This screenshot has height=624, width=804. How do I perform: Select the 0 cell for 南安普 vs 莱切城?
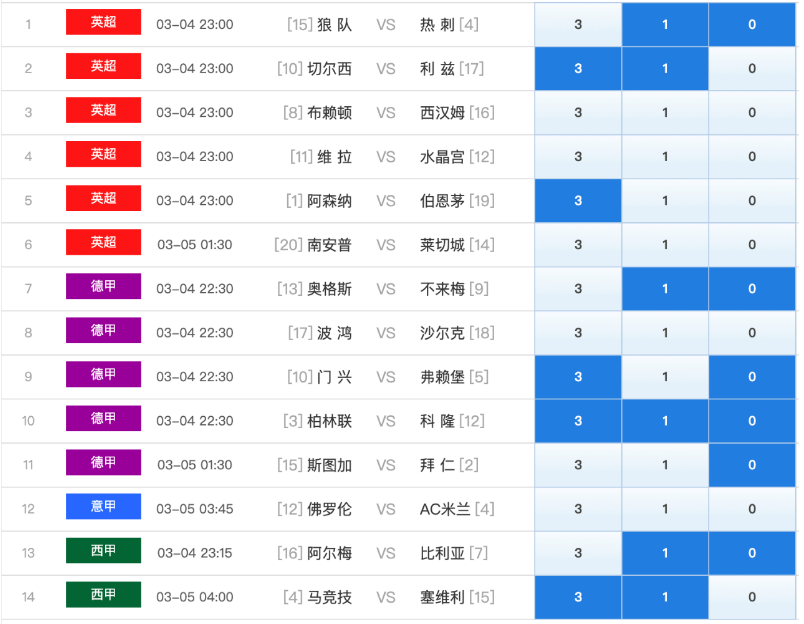pos(752,245)
